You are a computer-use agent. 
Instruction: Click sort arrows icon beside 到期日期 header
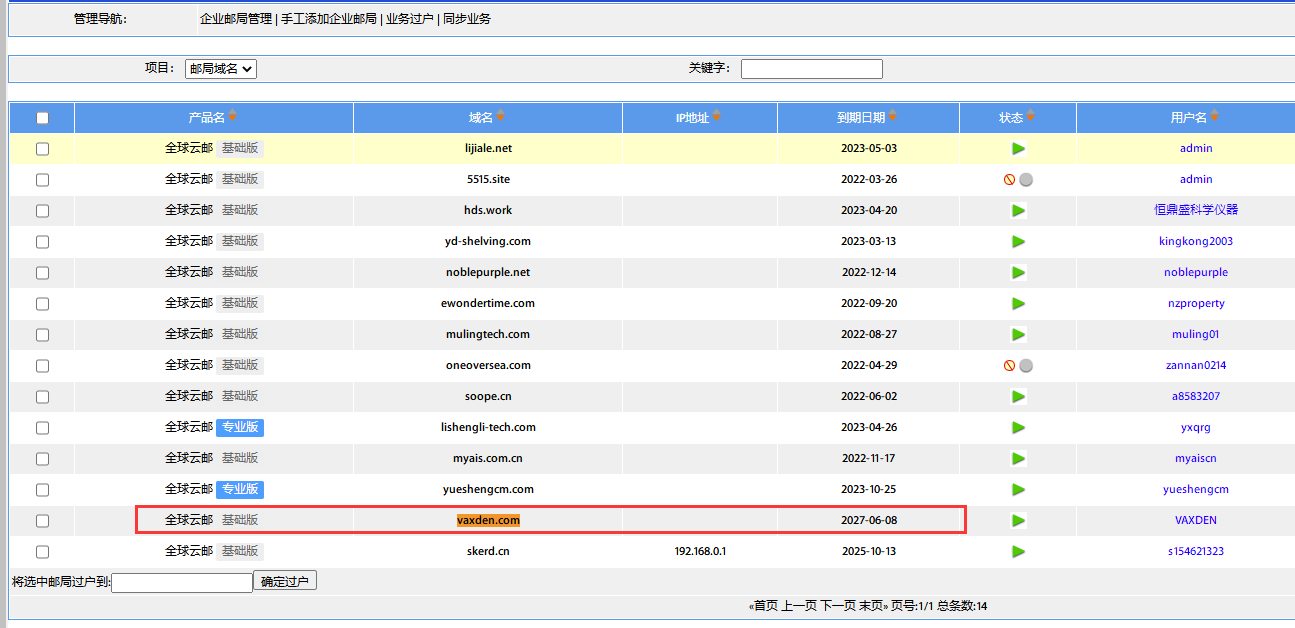tap(892, 117)
